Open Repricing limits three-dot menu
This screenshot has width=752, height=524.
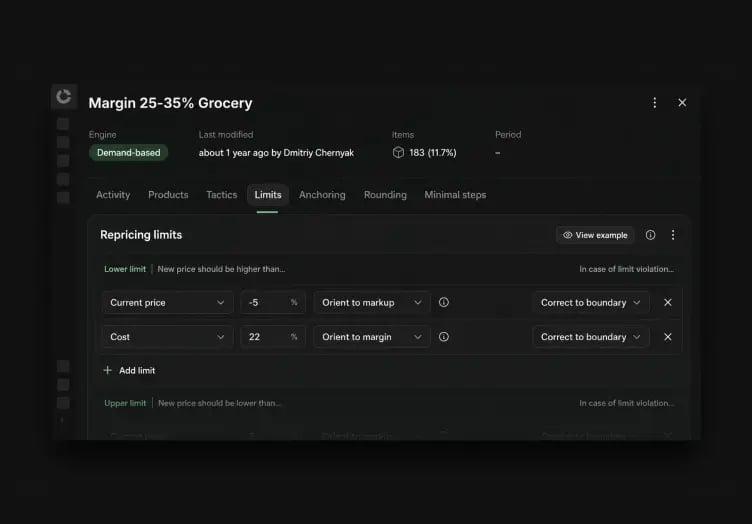[673, 235]
